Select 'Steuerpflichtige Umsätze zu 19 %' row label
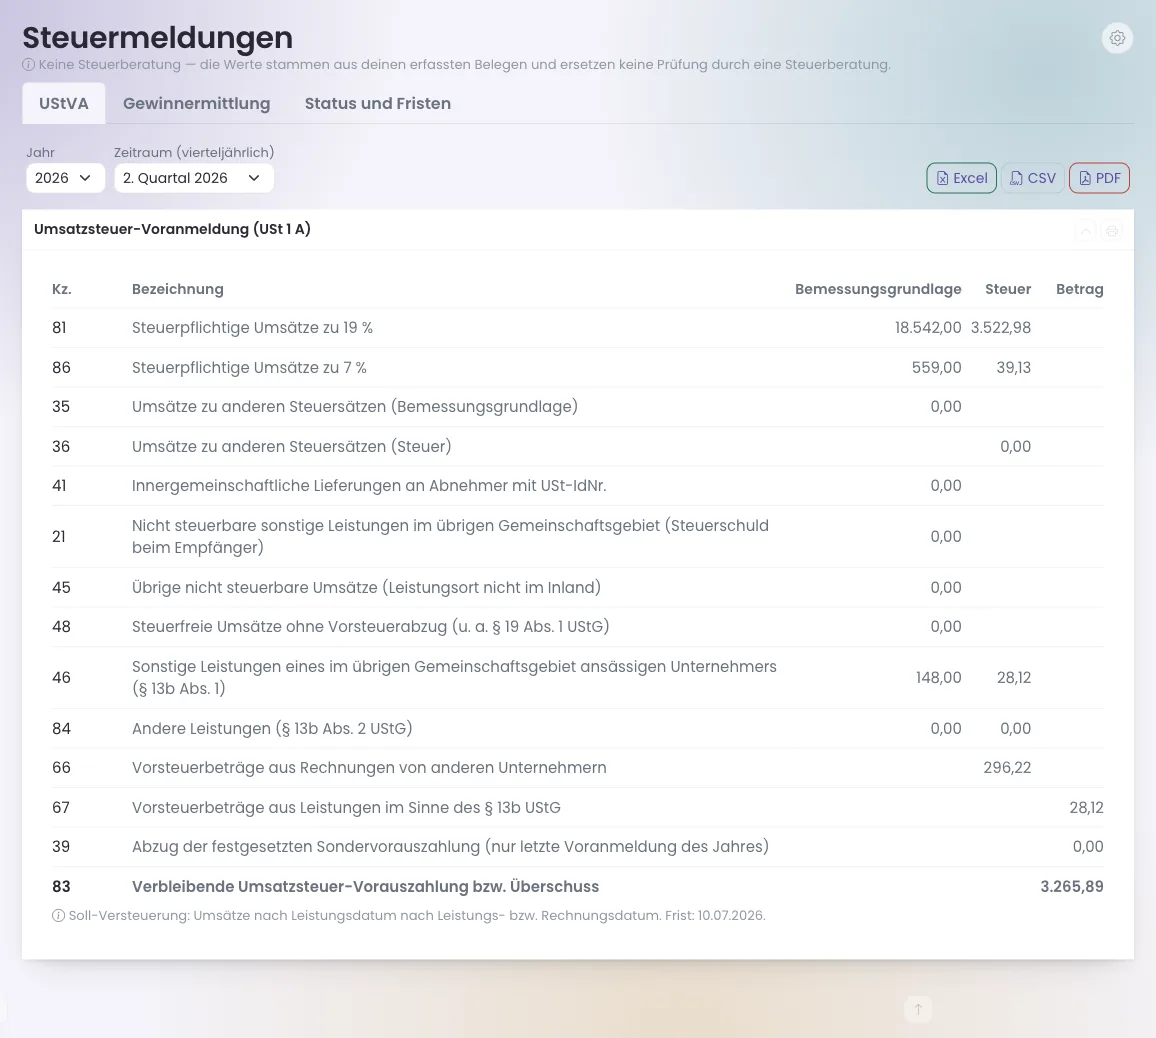The width and height of the screenshot is (1156, 1038). pos(252,328)
